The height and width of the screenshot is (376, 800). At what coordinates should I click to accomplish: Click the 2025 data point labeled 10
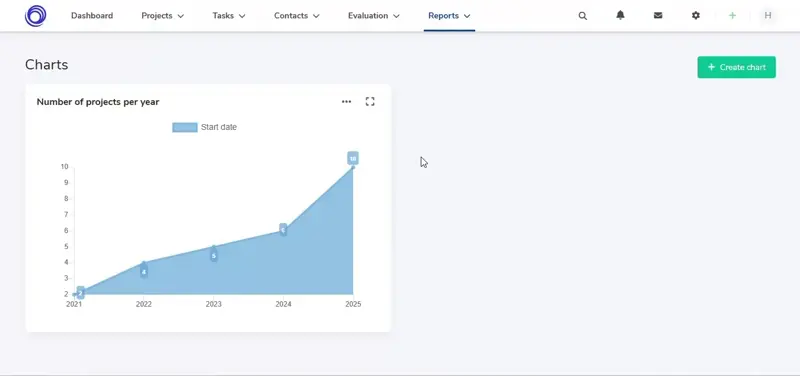click(x=353, y=159)
